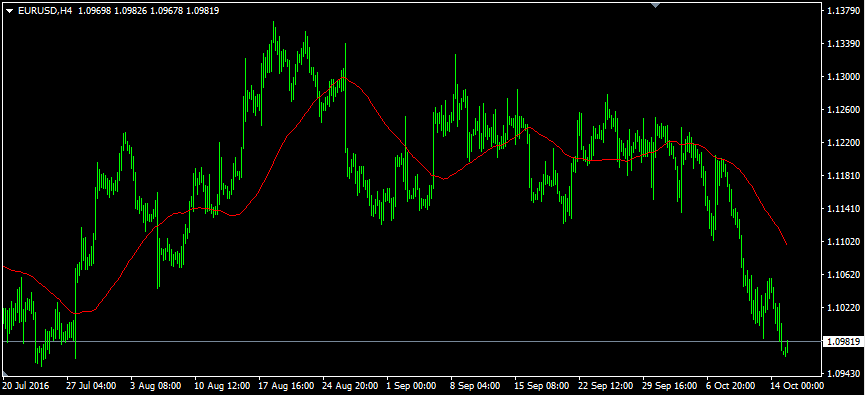The image size is (865, 395).
Task: Select the horizontal bid price line
Action: (411, 342)
